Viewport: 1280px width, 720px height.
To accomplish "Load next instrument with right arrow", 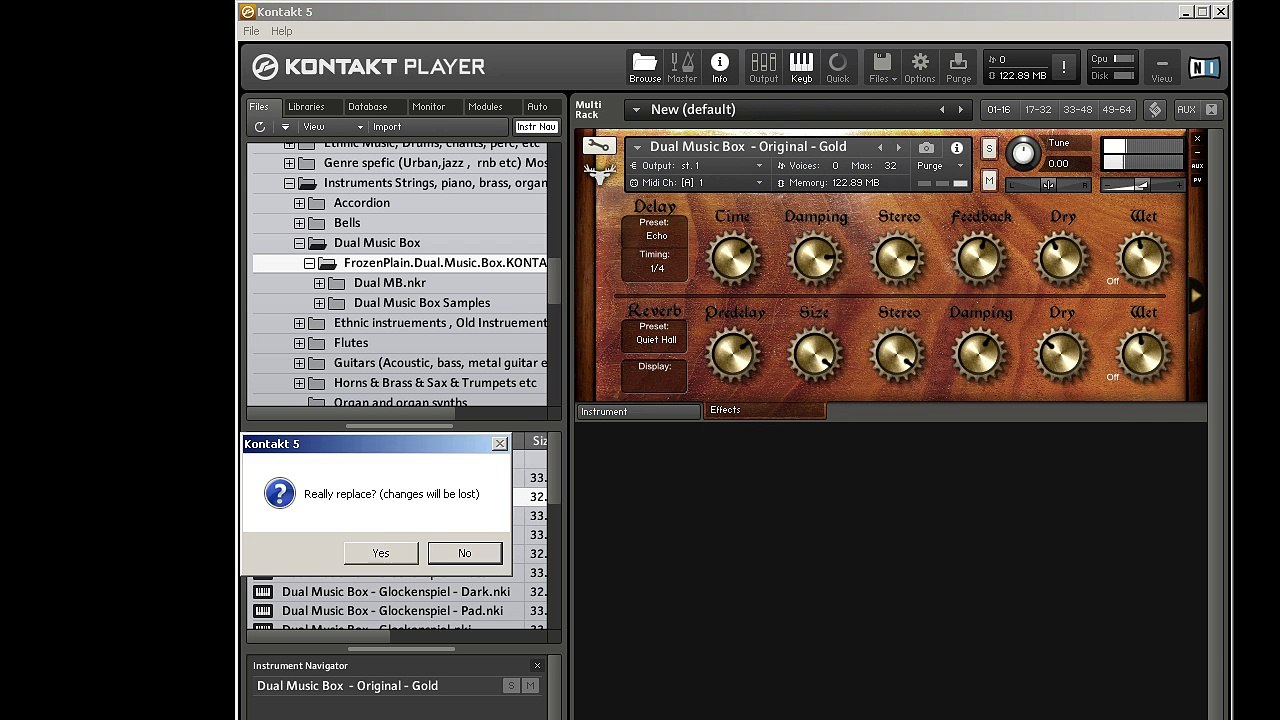I will [898, 147].
